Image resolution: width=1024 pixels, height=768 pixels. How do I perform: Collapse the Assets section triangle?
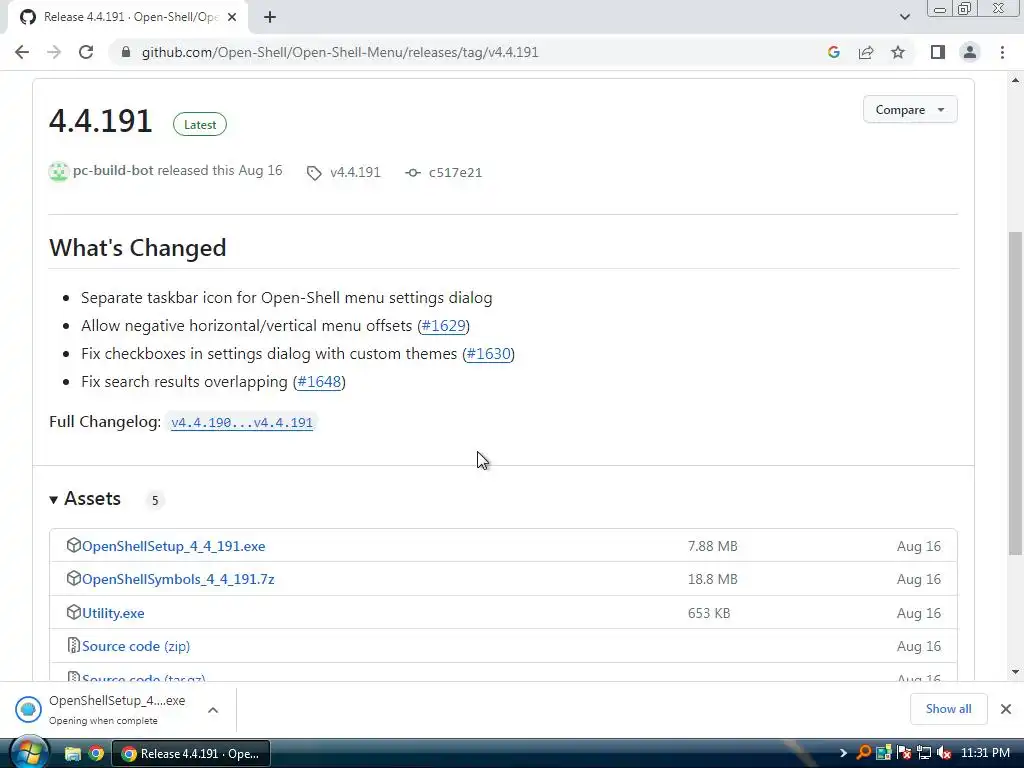pyautogui.click(x=54, y=500)
